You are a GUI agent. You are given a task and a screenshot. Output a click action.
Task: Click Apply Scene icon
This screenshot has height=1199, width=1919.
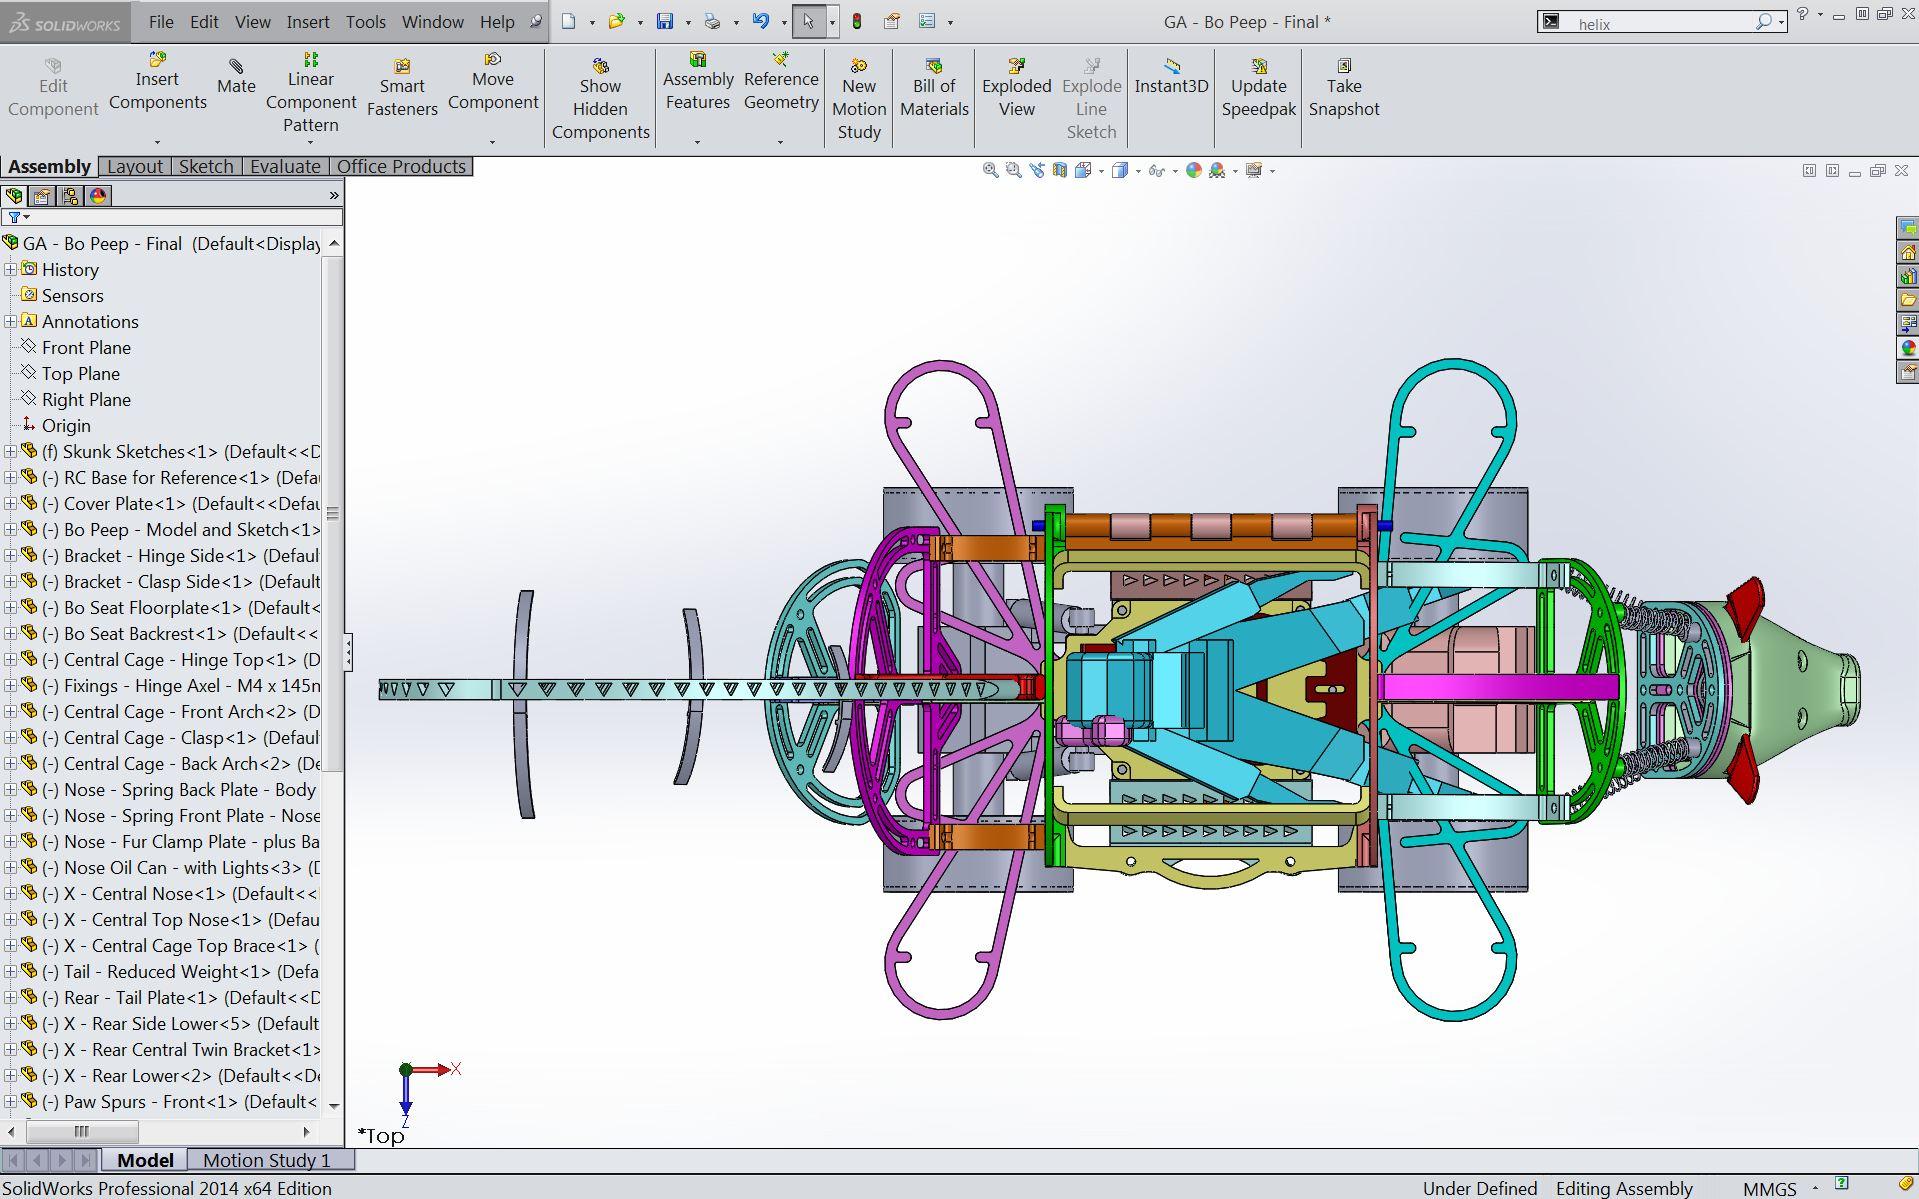point(1217,170)
